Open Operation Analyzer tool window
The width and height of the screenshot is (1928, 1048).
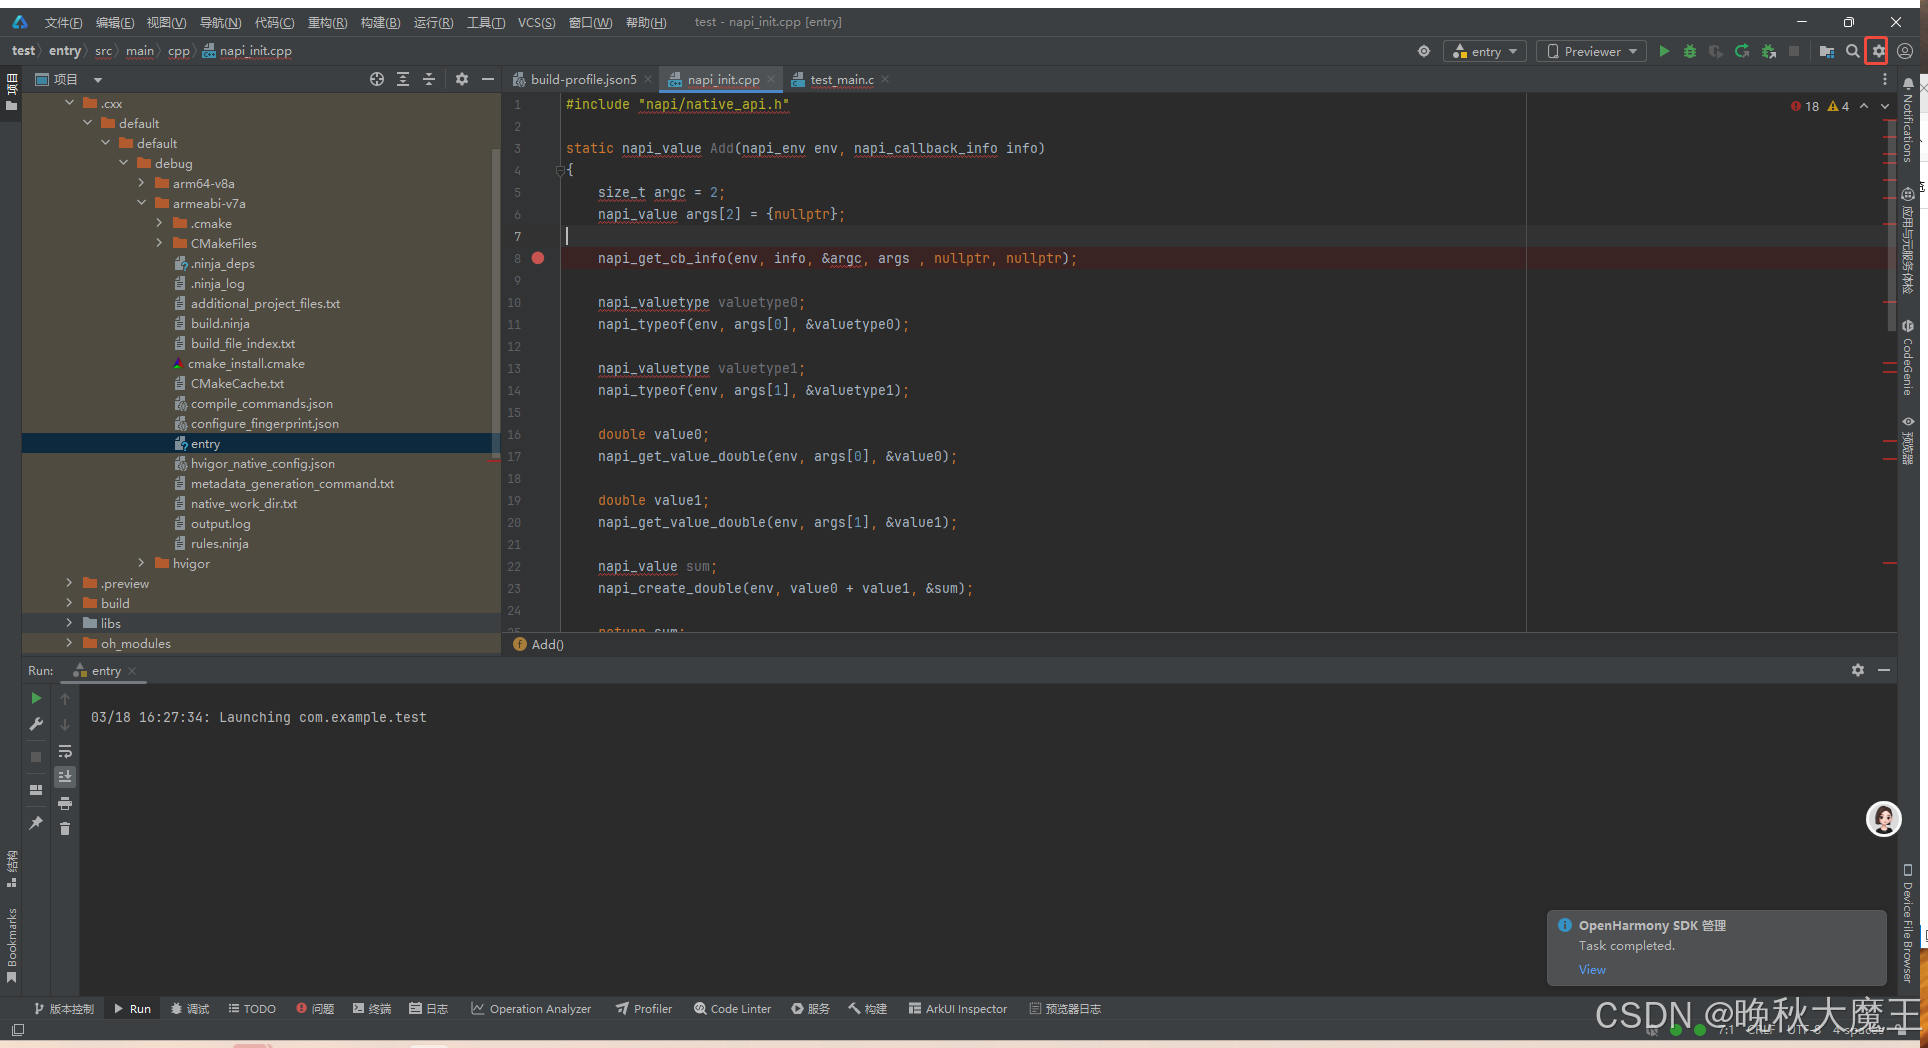531,1009
